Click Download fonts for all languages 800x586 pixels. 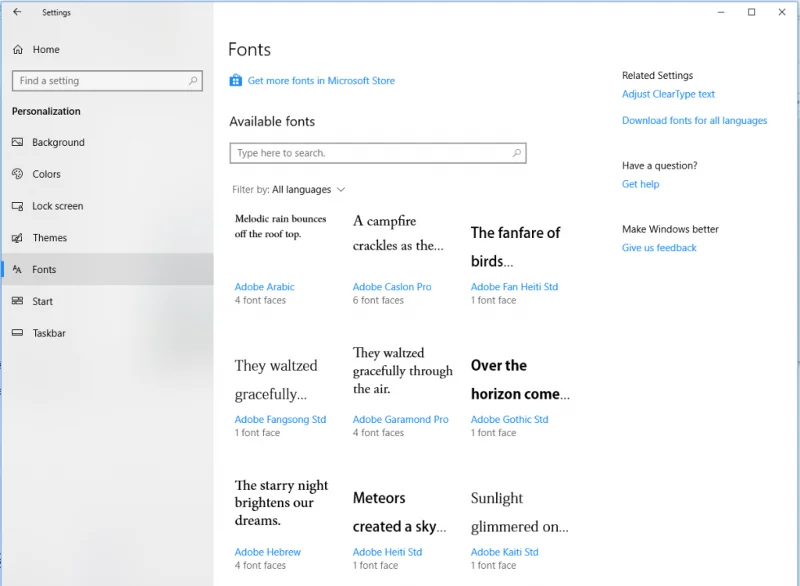click(x=694, y=120)
